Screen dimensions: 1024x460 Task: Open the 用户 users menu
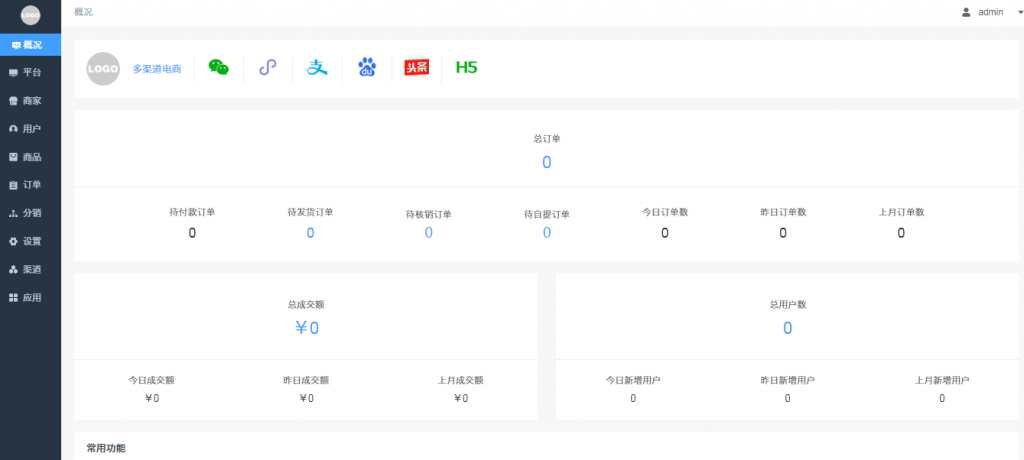coord(31,129)
